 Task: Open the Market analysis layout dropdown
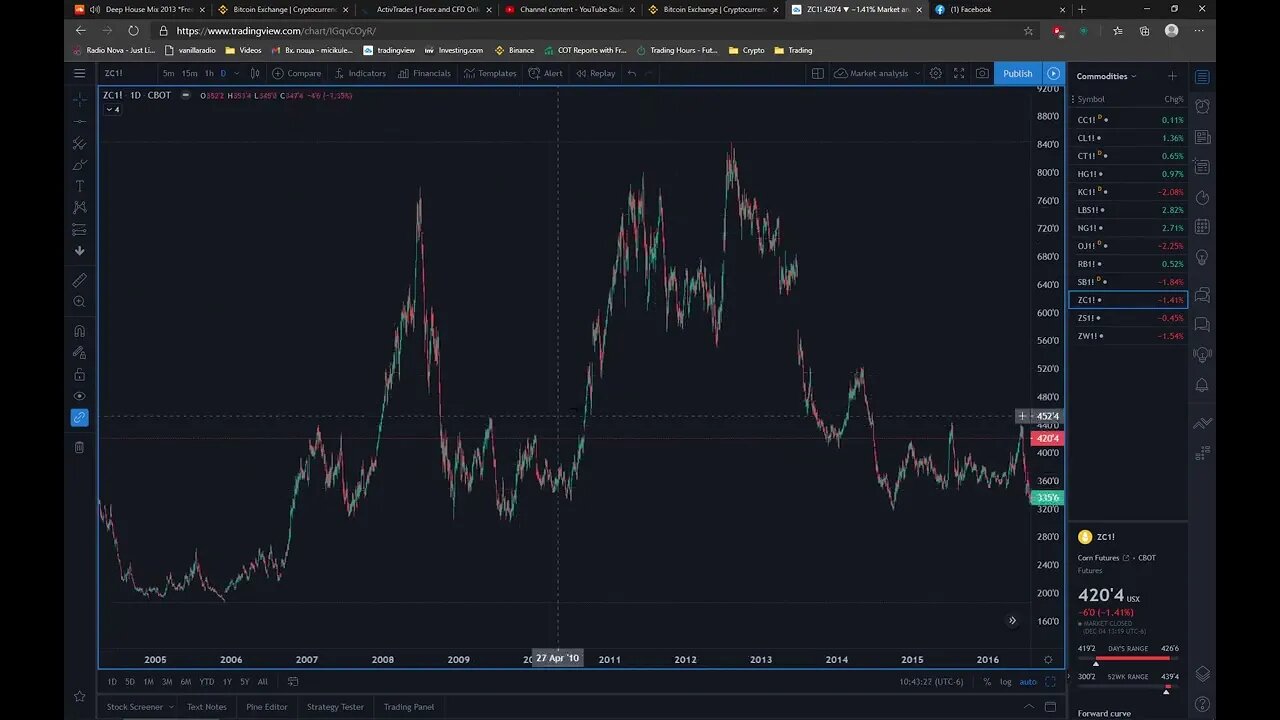877,73
